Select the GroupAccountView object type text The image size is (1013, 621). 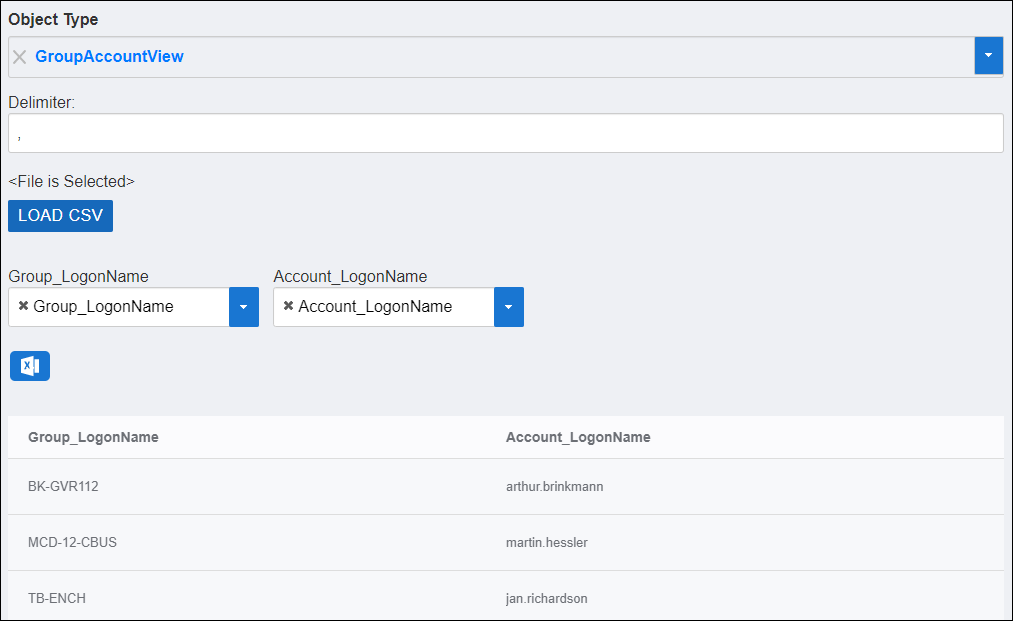pos(109,57)
